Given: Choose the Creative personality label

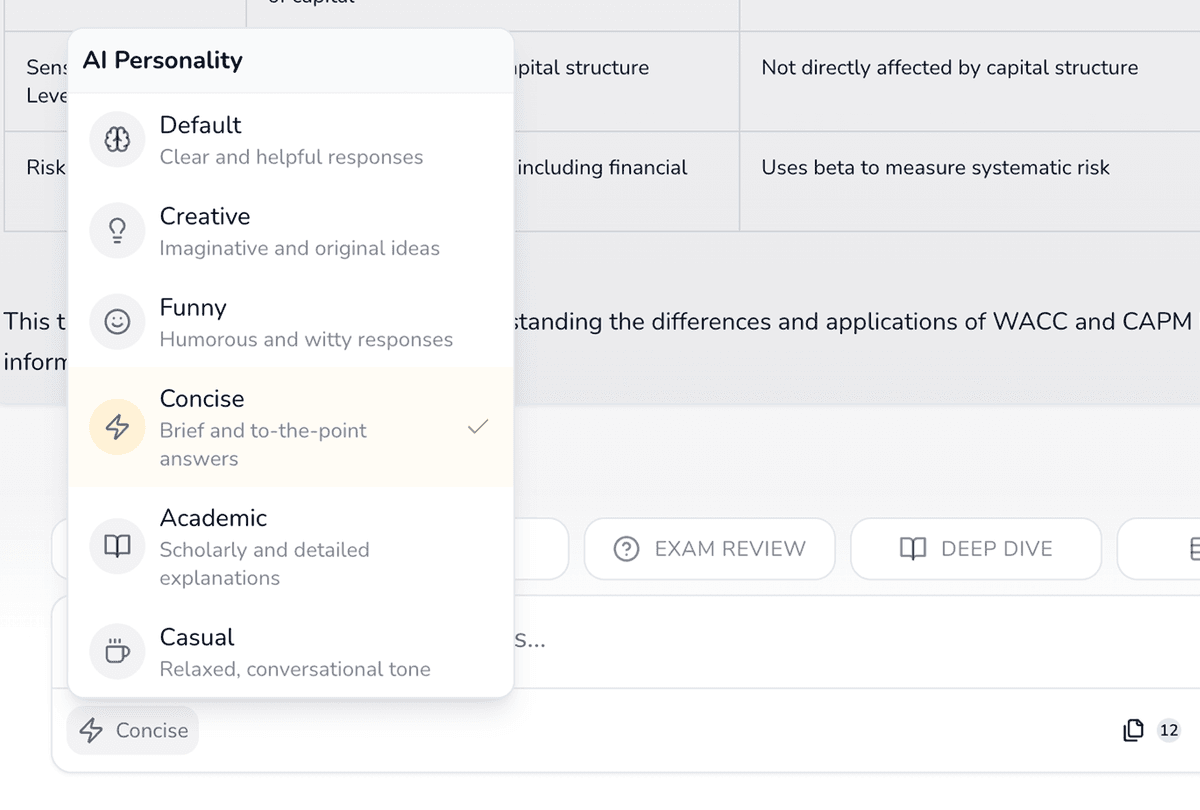Looking at the screenshot, I should click(205, 217).
